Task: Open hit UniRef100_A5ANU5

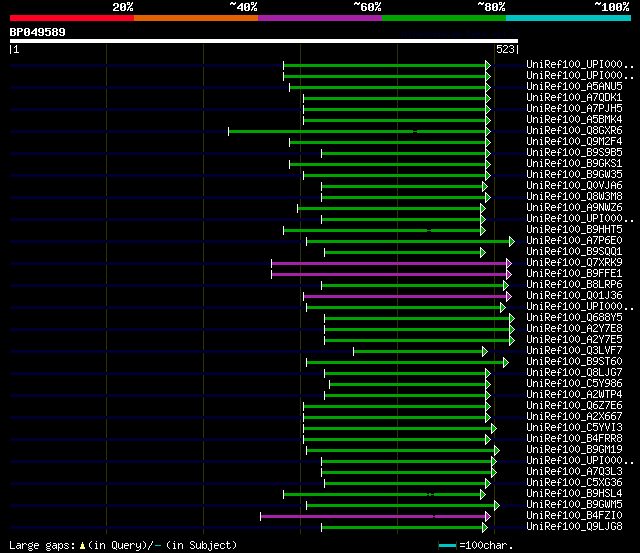Action: pos(574,87)
